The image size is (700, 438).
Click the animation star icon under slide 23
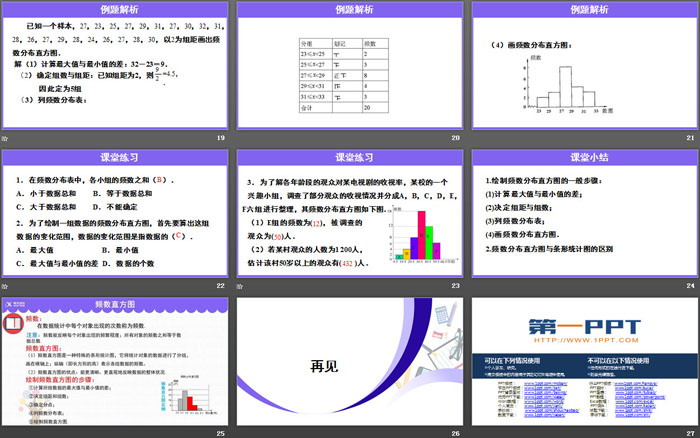(x=239, y=285)
